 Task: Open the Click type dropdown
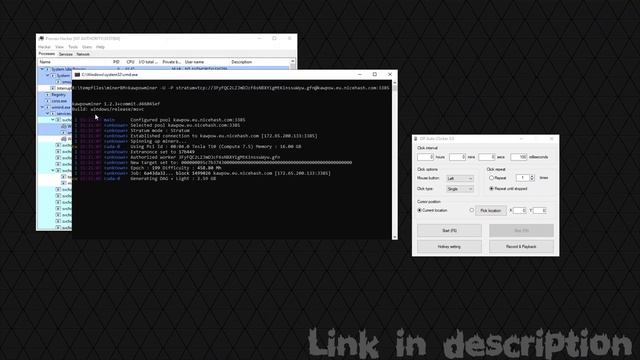[x=460, y=189]
